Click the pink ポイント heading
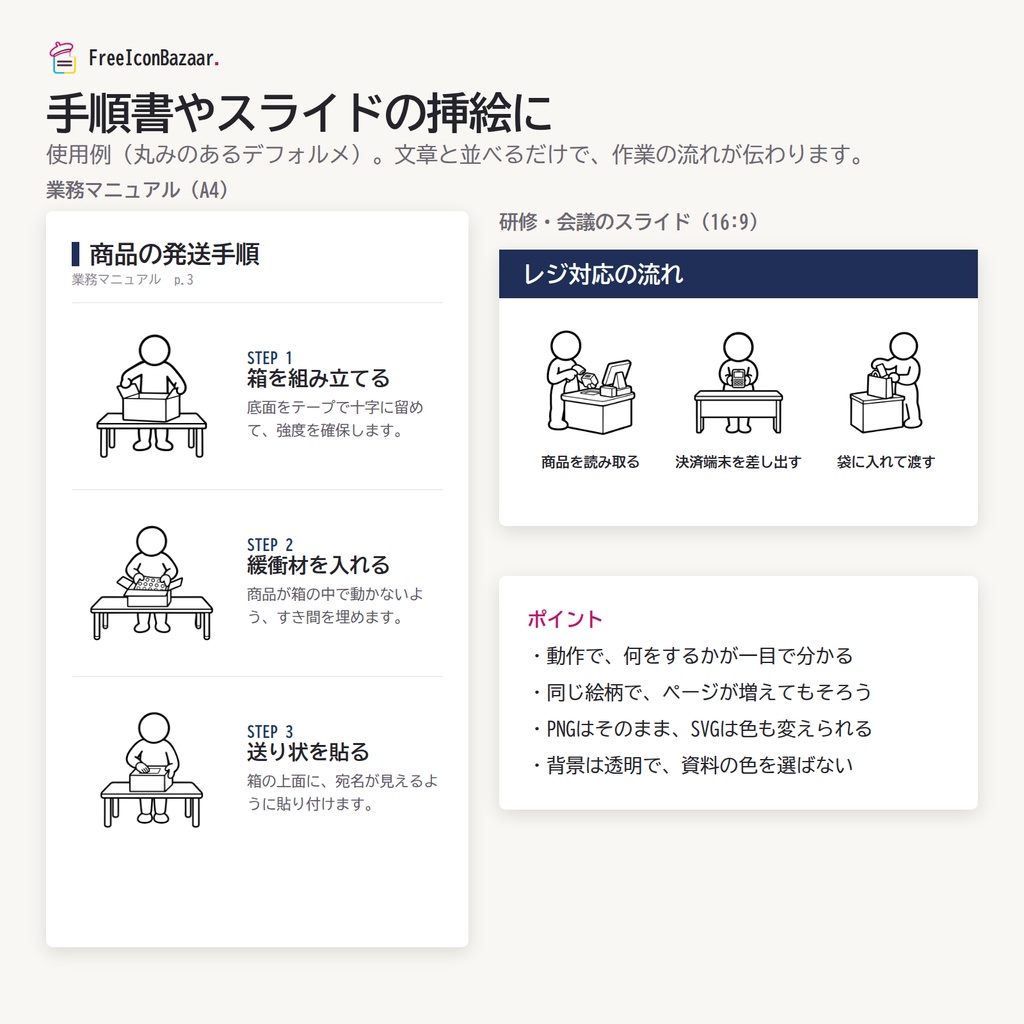This screenshot has width=1024, height=1024. click(x=565, y=619)
